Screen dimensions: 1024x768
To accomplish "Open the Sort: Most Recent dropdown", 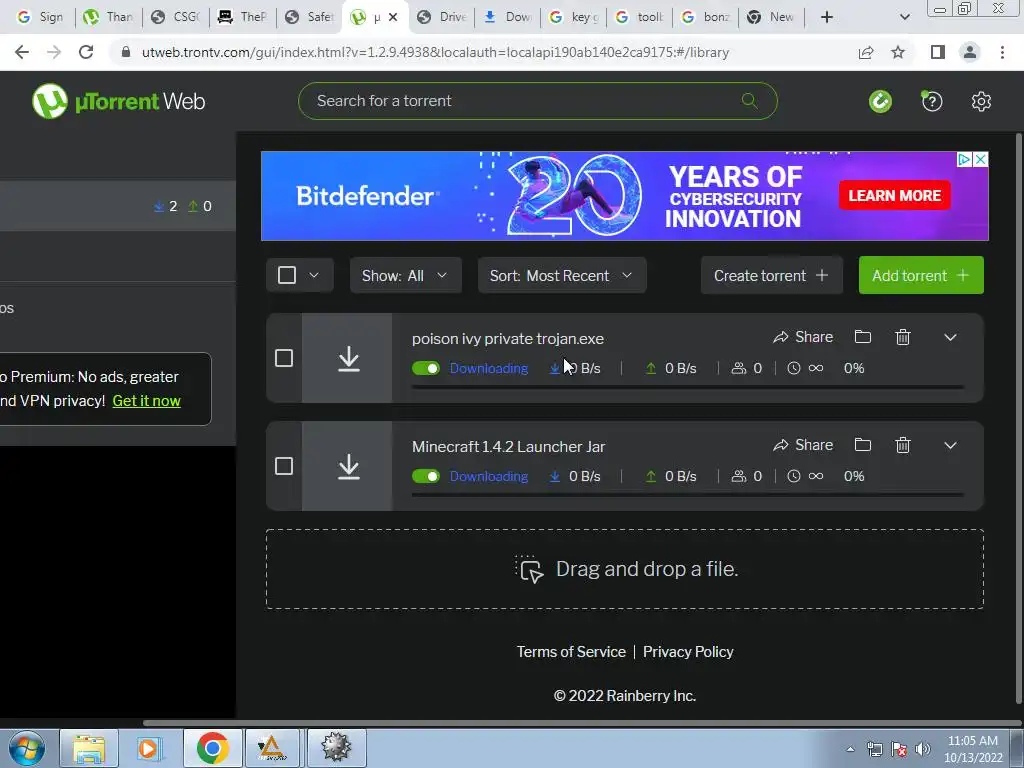I will (x=562, y=275).
